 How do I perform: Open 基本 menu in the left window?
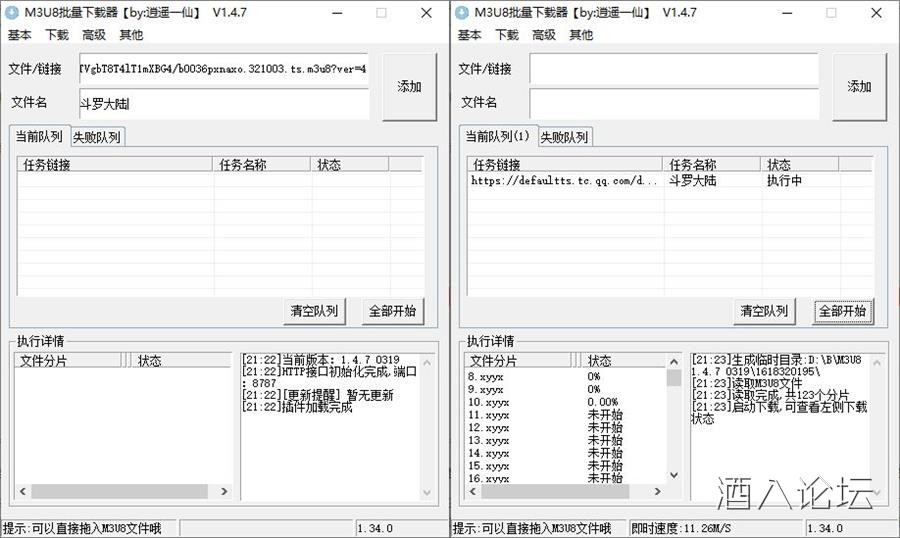coord(19,35)
